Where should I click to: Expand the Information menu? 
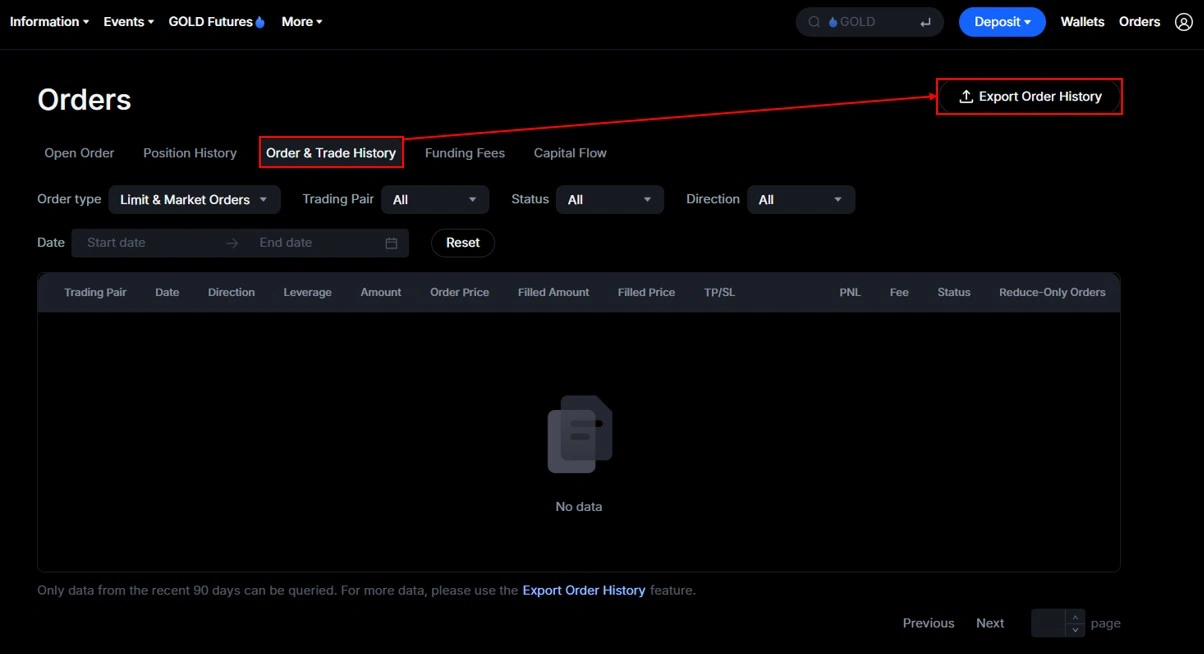pyautogui.click(x=50, y=22)
